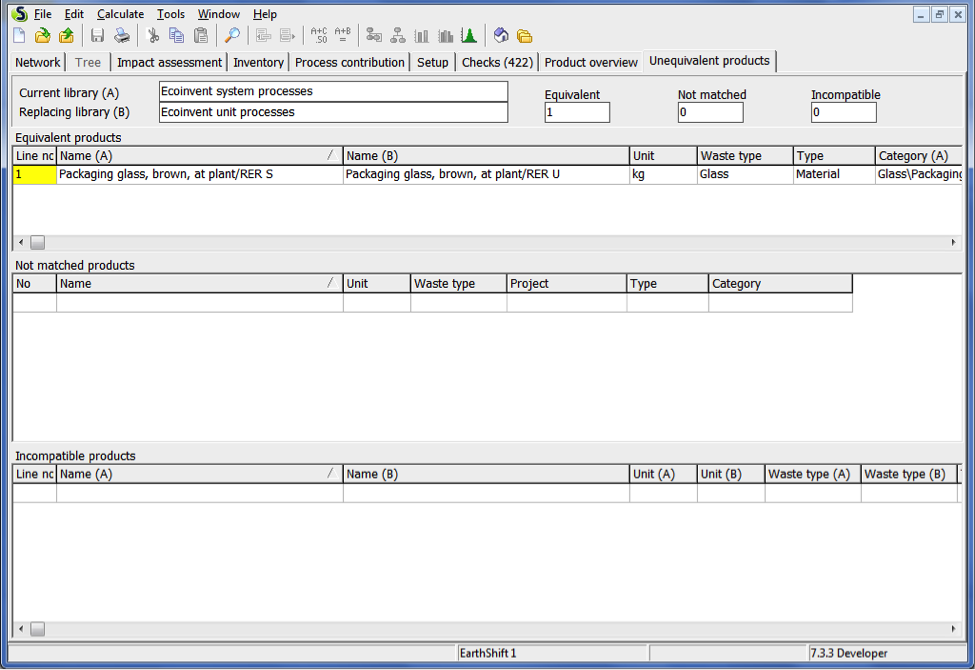This screenshot has width=975, height=670.
Task: Click the green distribution curve icon
Action: tap(469, 36)
